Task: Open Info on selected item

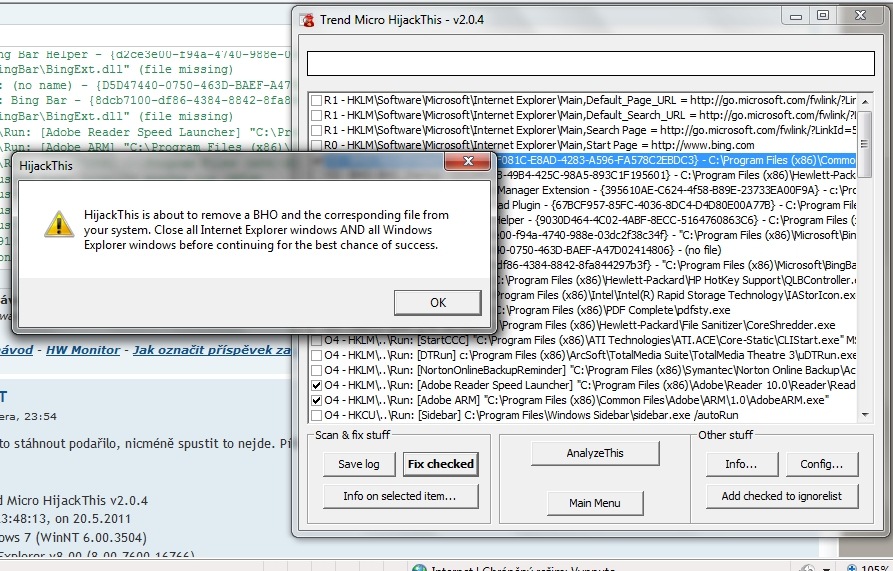Action: 400,496
